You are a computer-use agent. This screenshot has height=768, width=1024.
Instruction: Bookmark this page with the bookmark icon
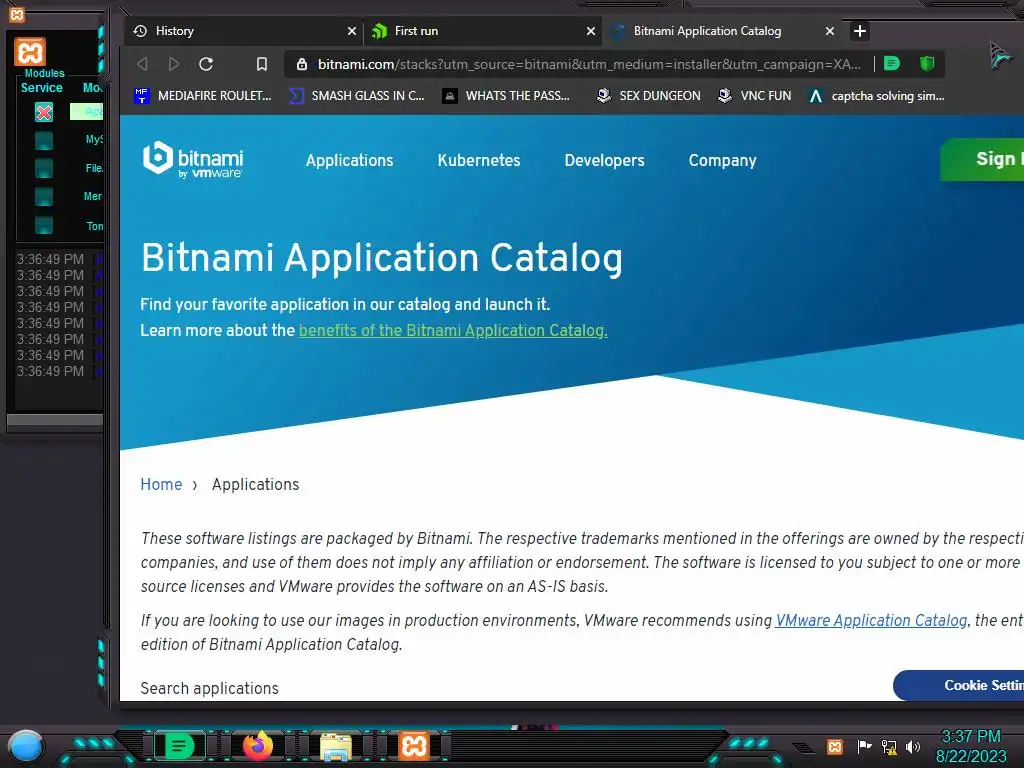[261, 64]
